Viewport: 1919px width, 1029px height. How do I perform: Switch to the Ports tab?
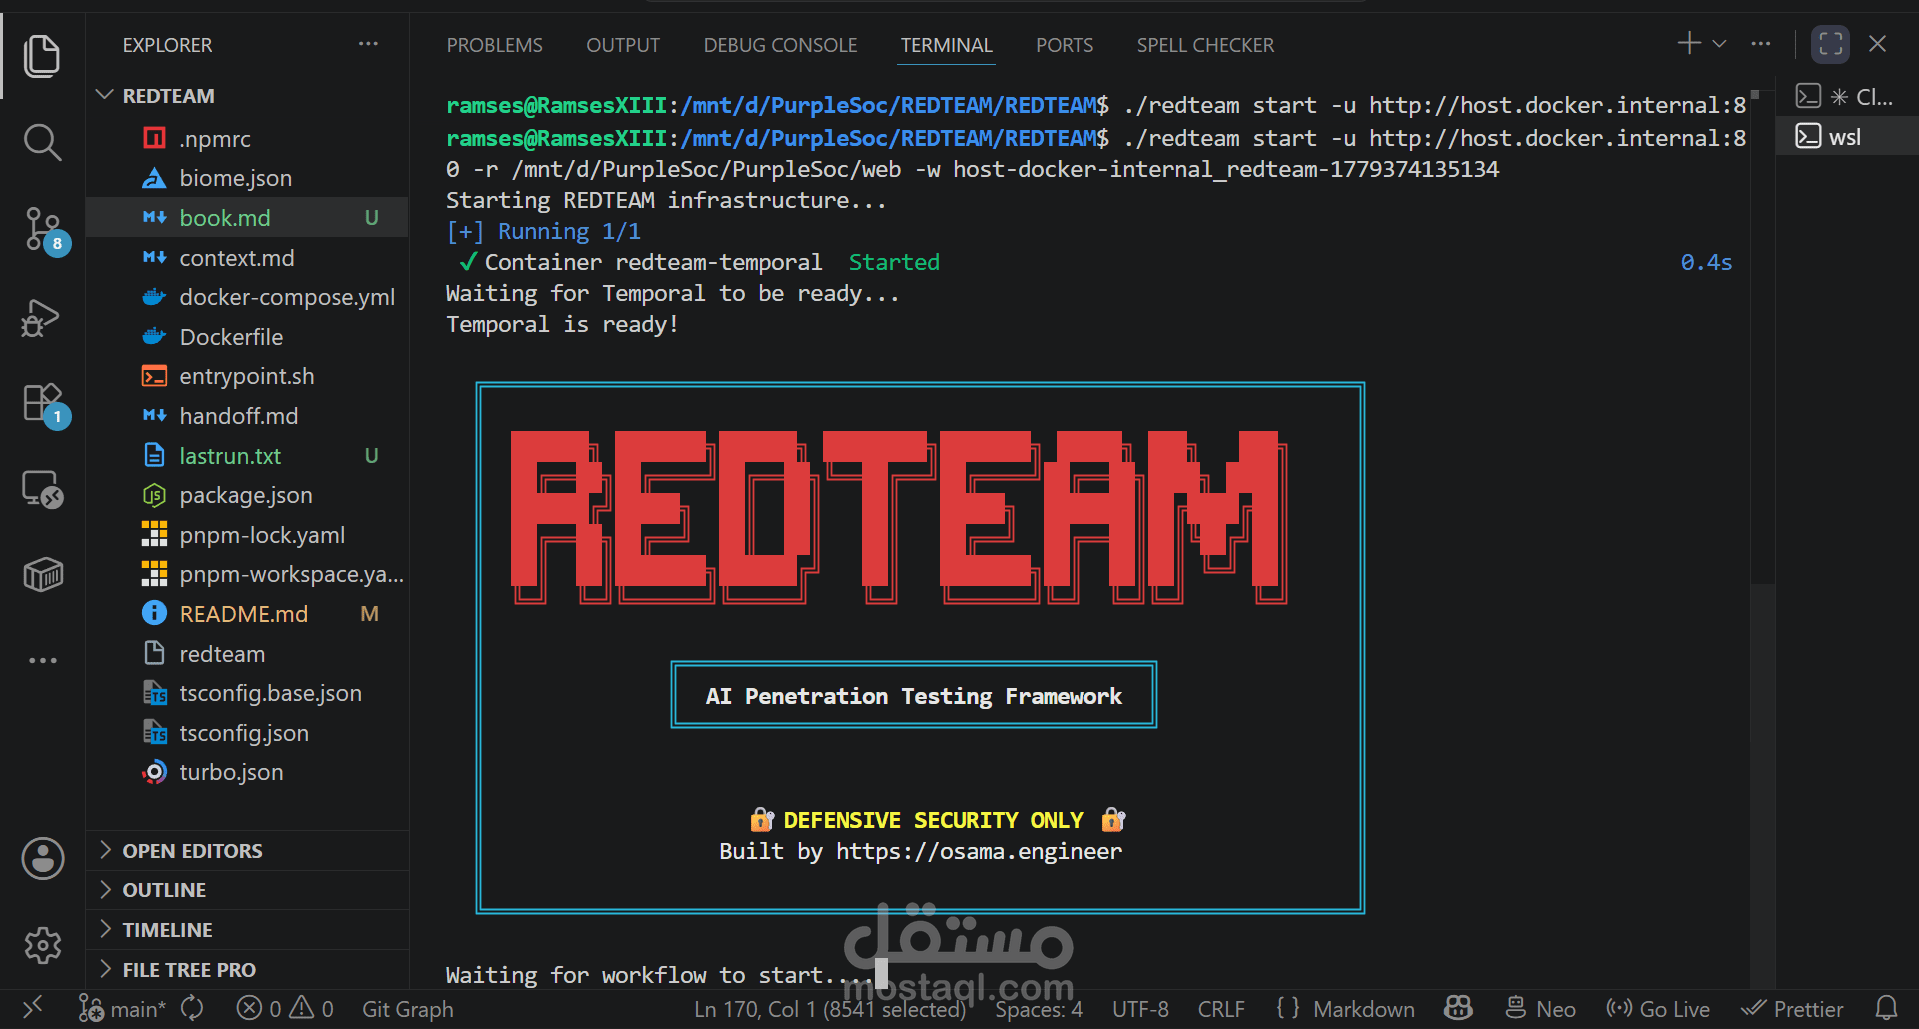(x=1064, y=45)
